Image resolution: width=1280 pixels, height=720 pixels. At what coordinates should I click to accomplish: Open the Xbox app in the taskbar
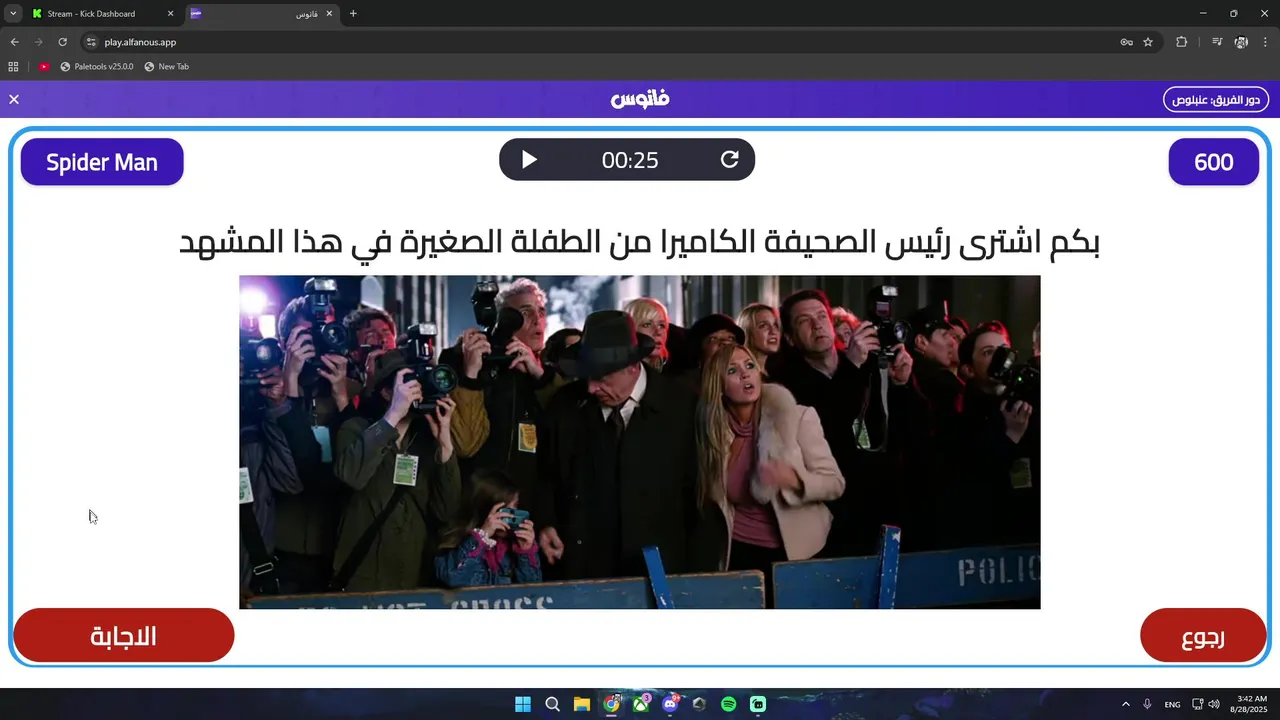pyautogui.click(x=641, y=704)
